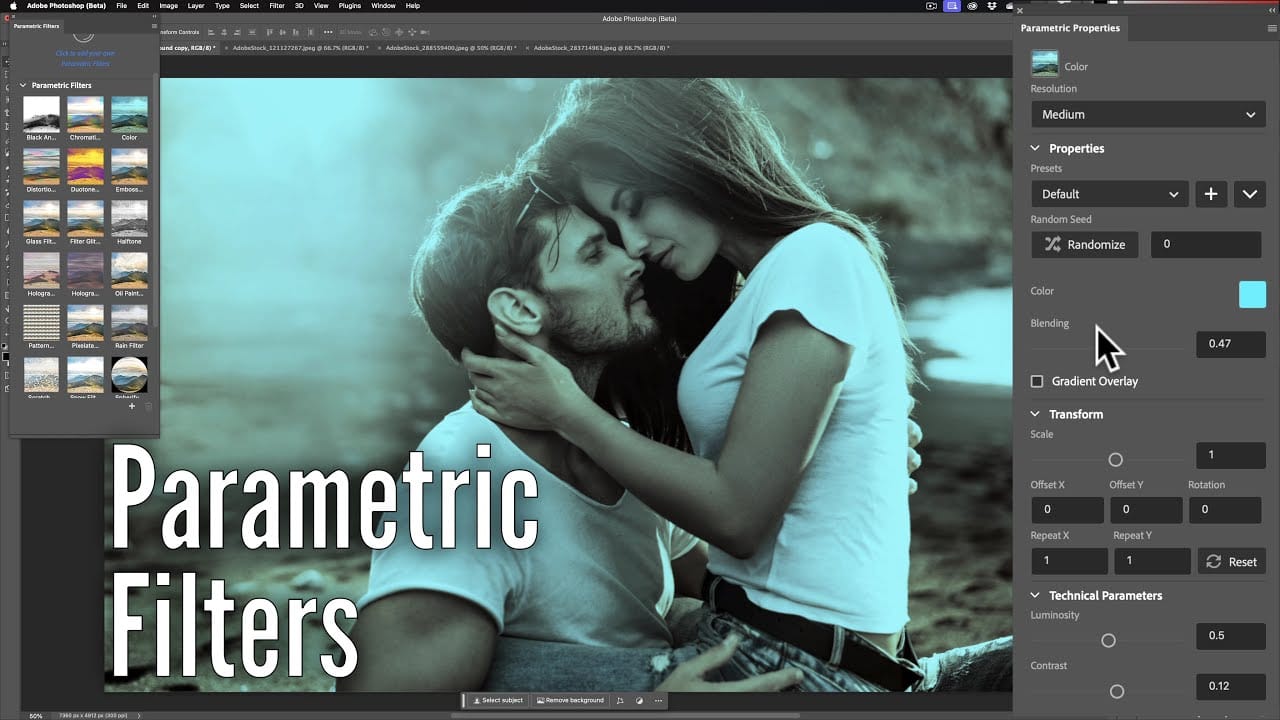The image size is (1280, 720).
Task: Click the transform crop icon in taskbar
Action: [x=620, y=701]
